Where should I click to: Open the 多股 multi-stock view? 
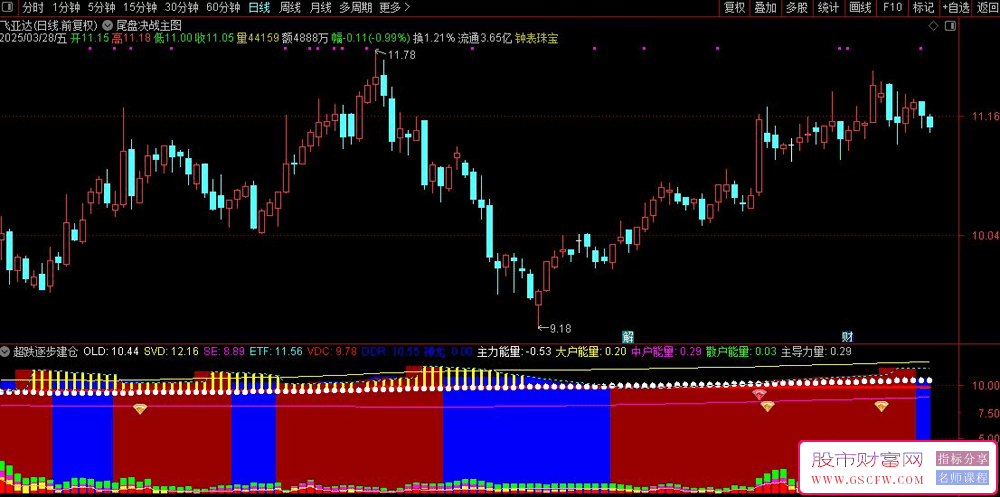[797, 8]
